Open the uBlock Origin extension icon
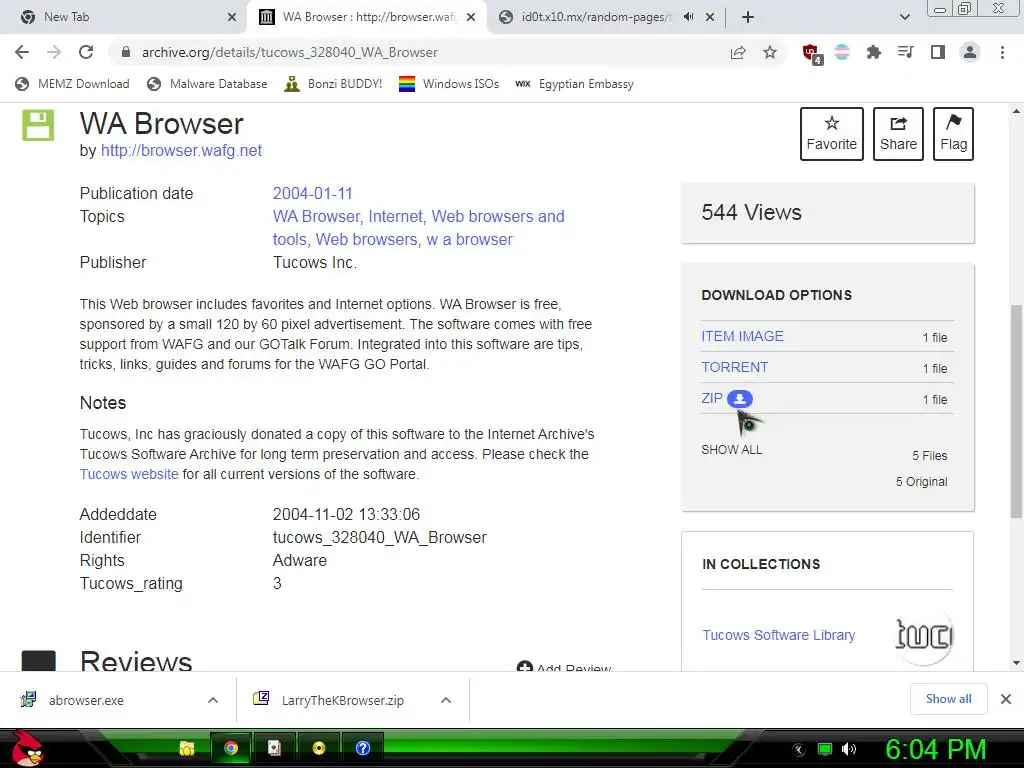Image resolution: width=1024 pixels, height=768 pixels. [812, 54]
